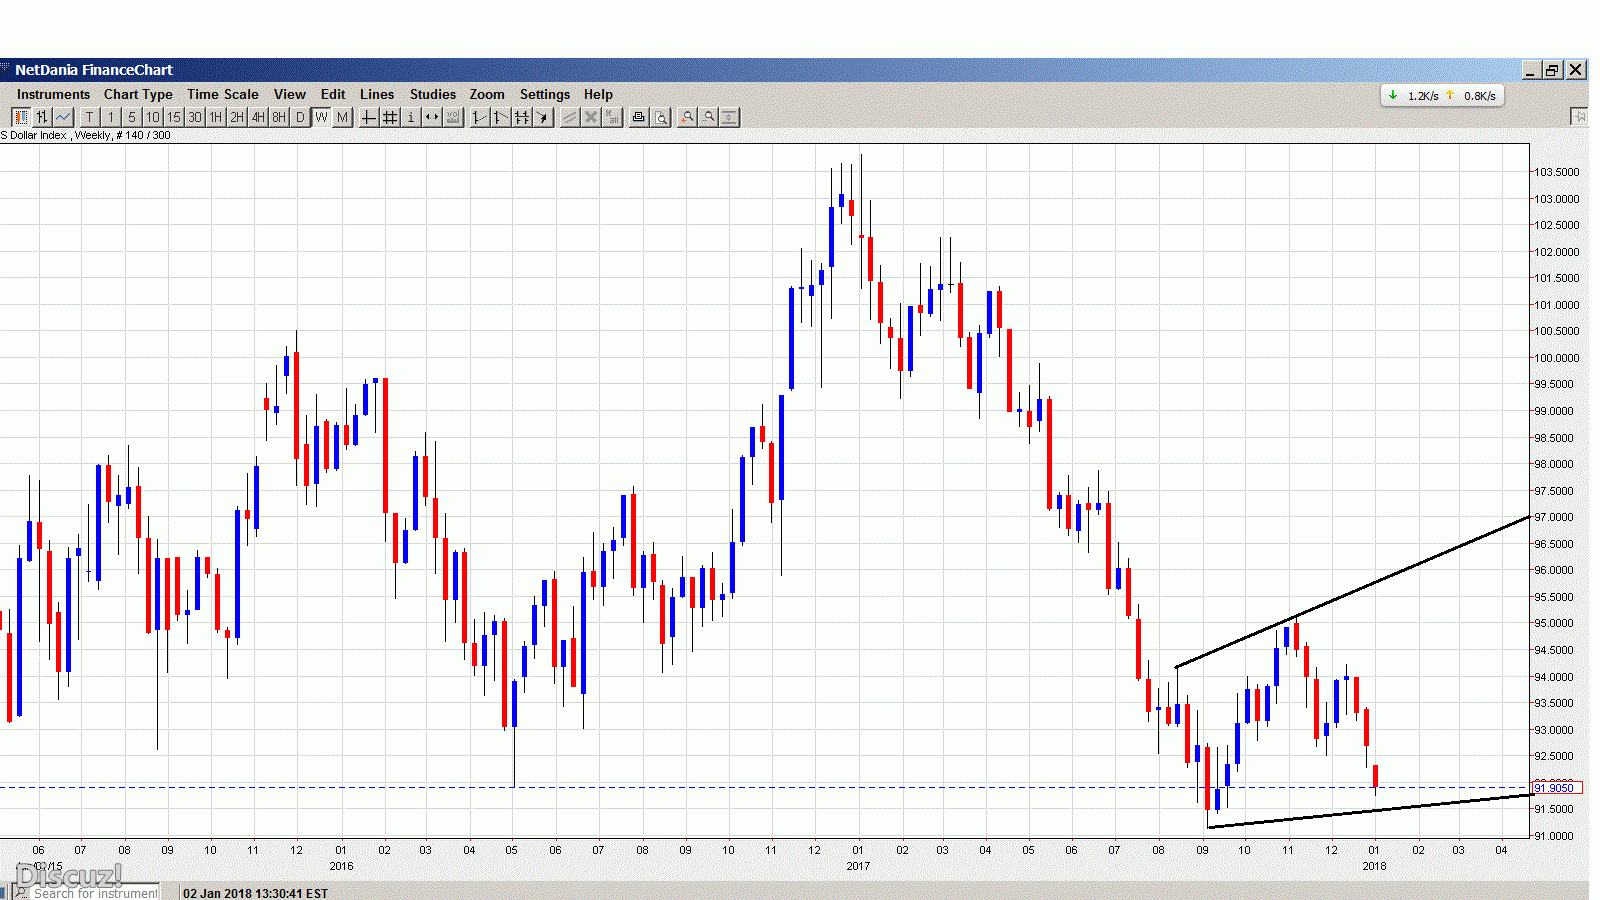Select the tick 'T' time scale
The image size is (1600, 900).
[x=90, y=117]
